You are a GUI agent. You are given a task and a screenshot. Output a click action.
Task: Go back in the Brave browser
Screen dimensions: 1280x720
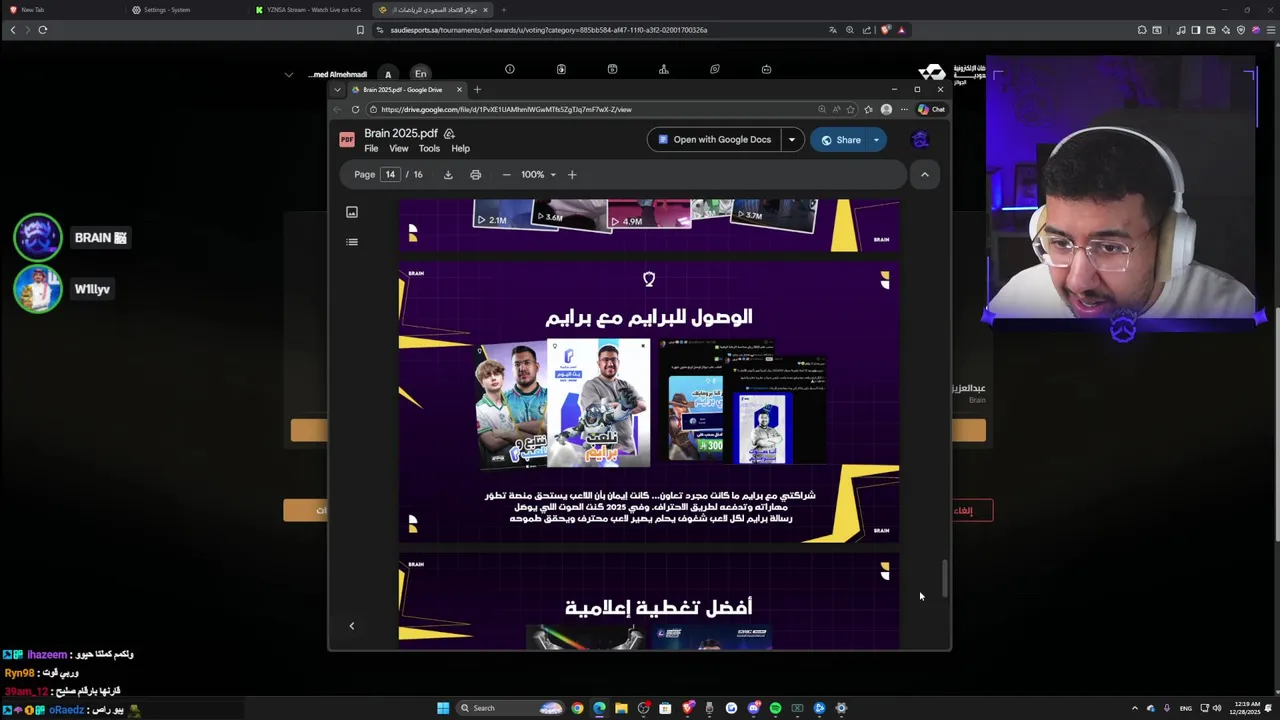13,30
